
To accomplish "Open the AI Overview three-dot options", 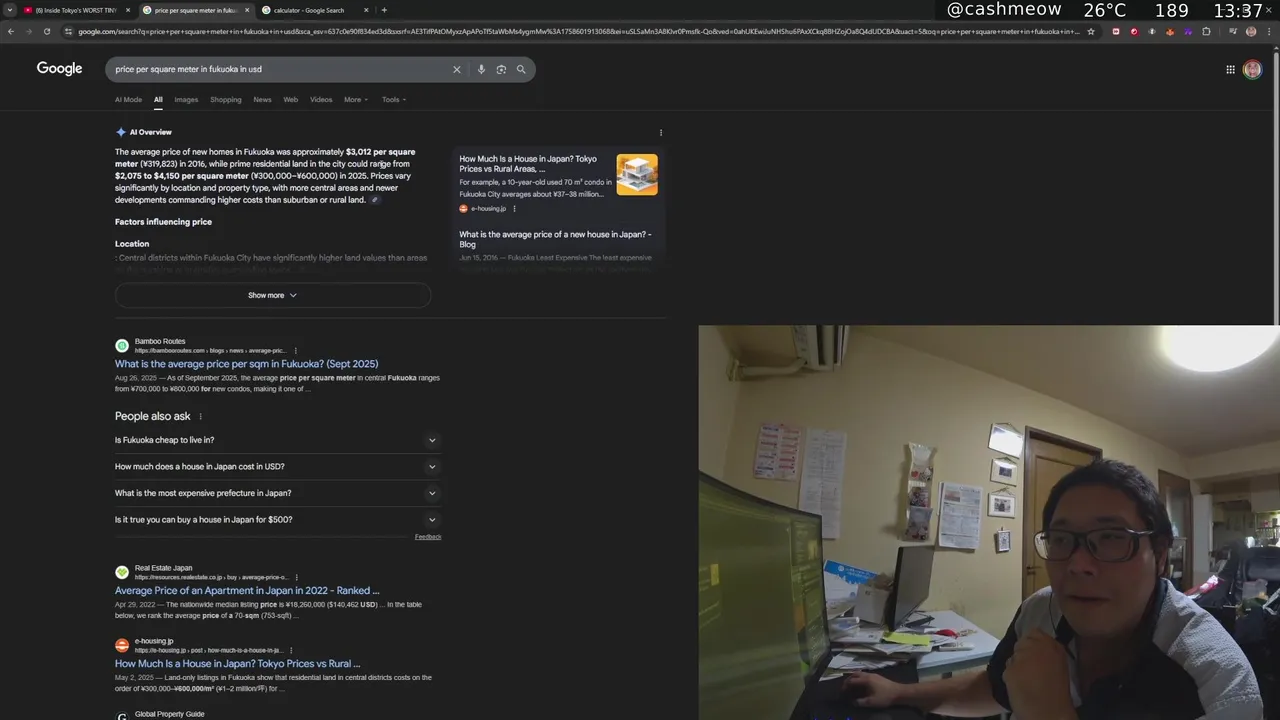I will point(660,132).
